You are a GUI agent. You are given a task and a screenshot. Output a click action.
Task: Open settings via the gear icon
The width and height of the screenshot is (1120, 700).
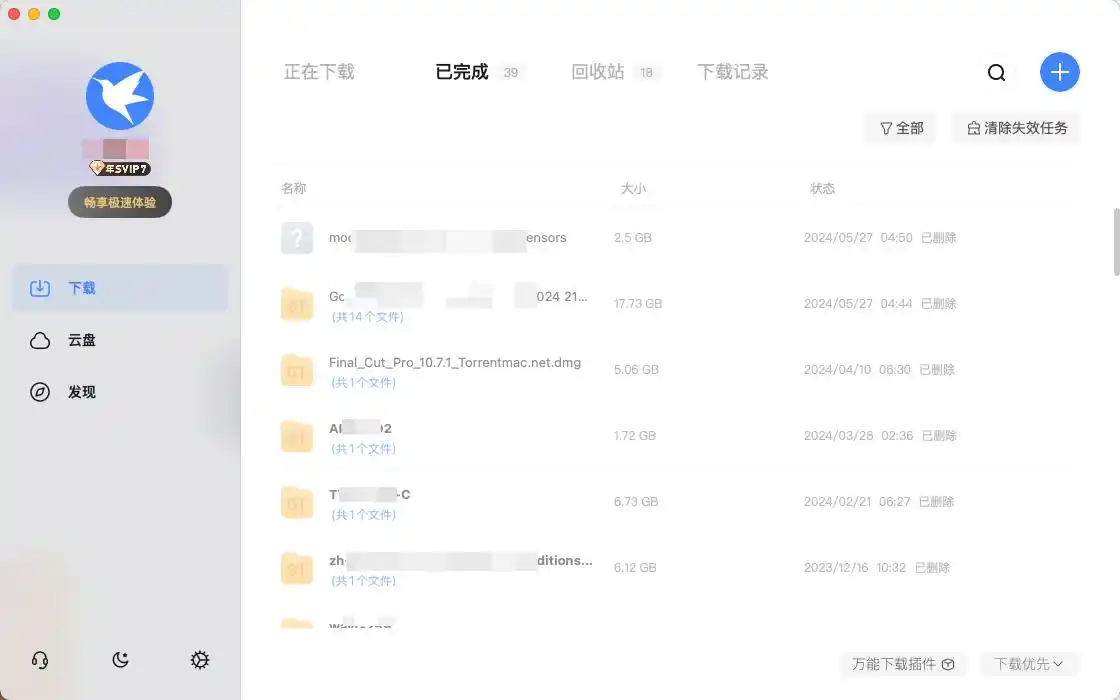pos(200,660)
